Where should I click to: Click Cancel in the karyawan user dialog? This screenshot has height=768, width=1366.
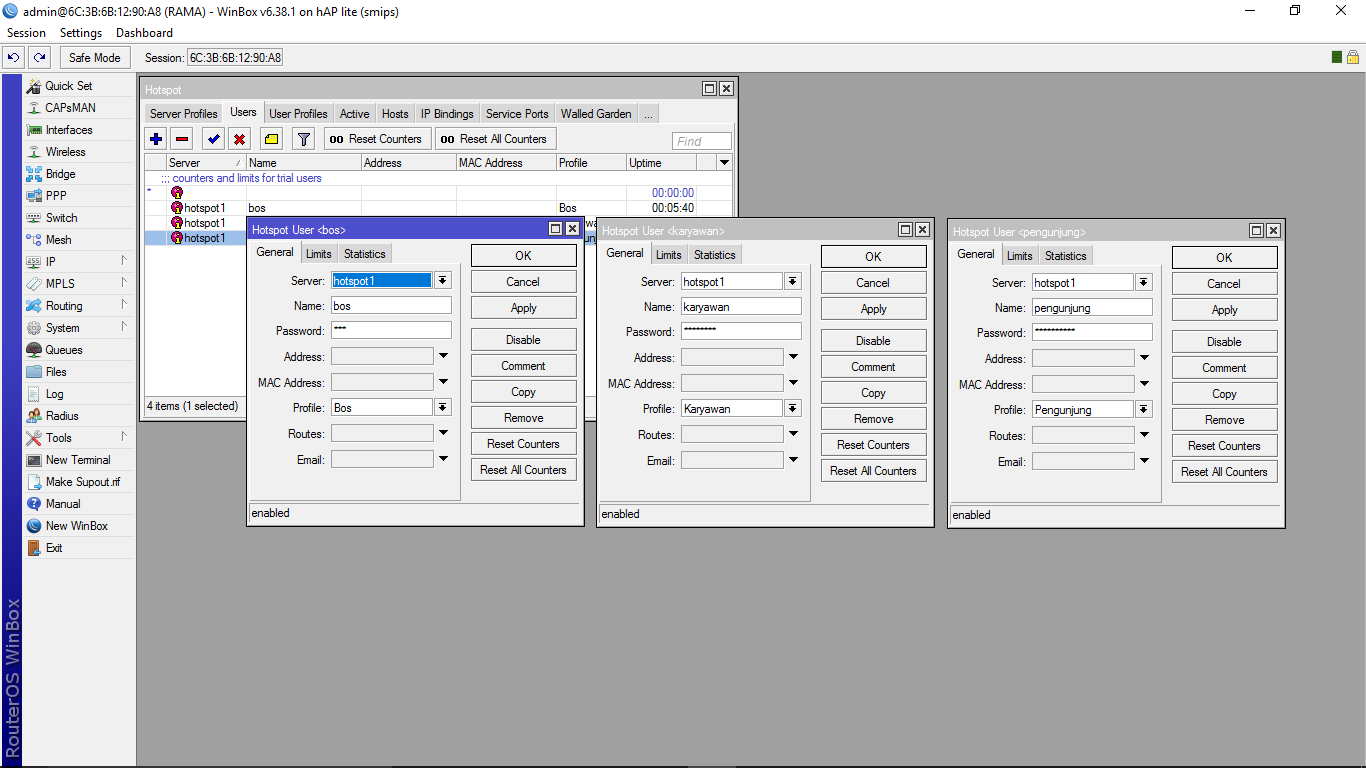coord(874,283)
